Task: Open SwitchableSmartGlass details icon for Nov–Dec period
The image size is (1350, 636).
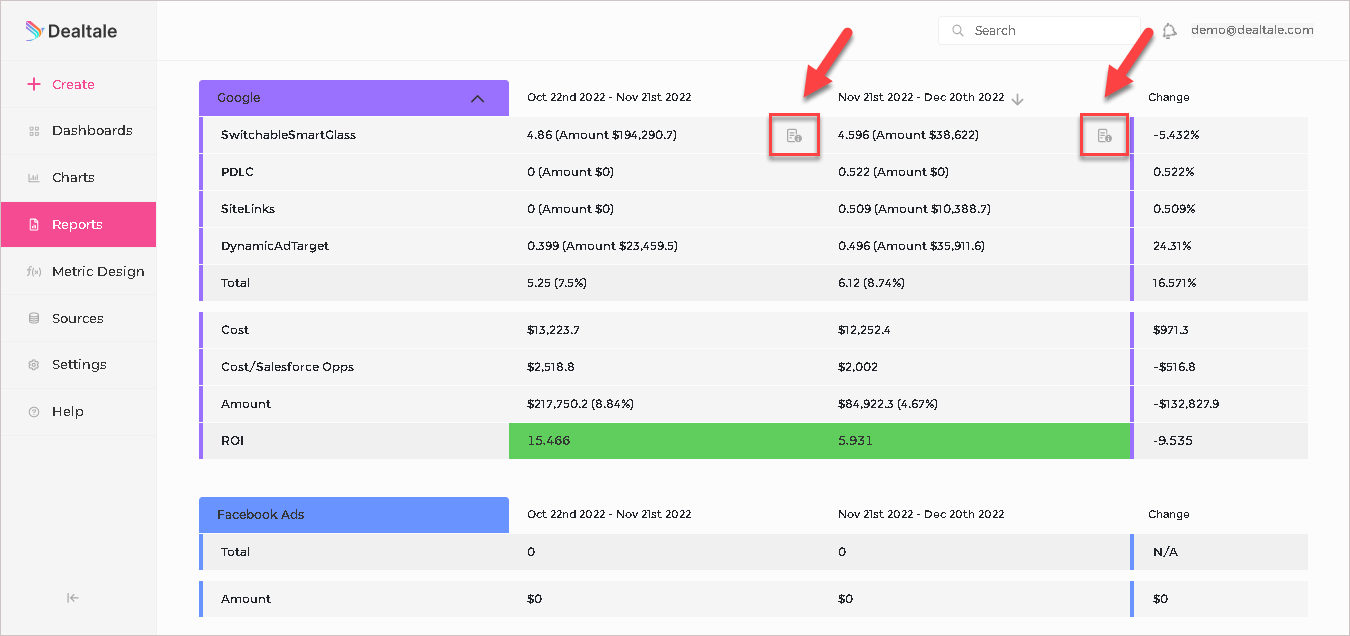Action: (x=1104, y=135)
